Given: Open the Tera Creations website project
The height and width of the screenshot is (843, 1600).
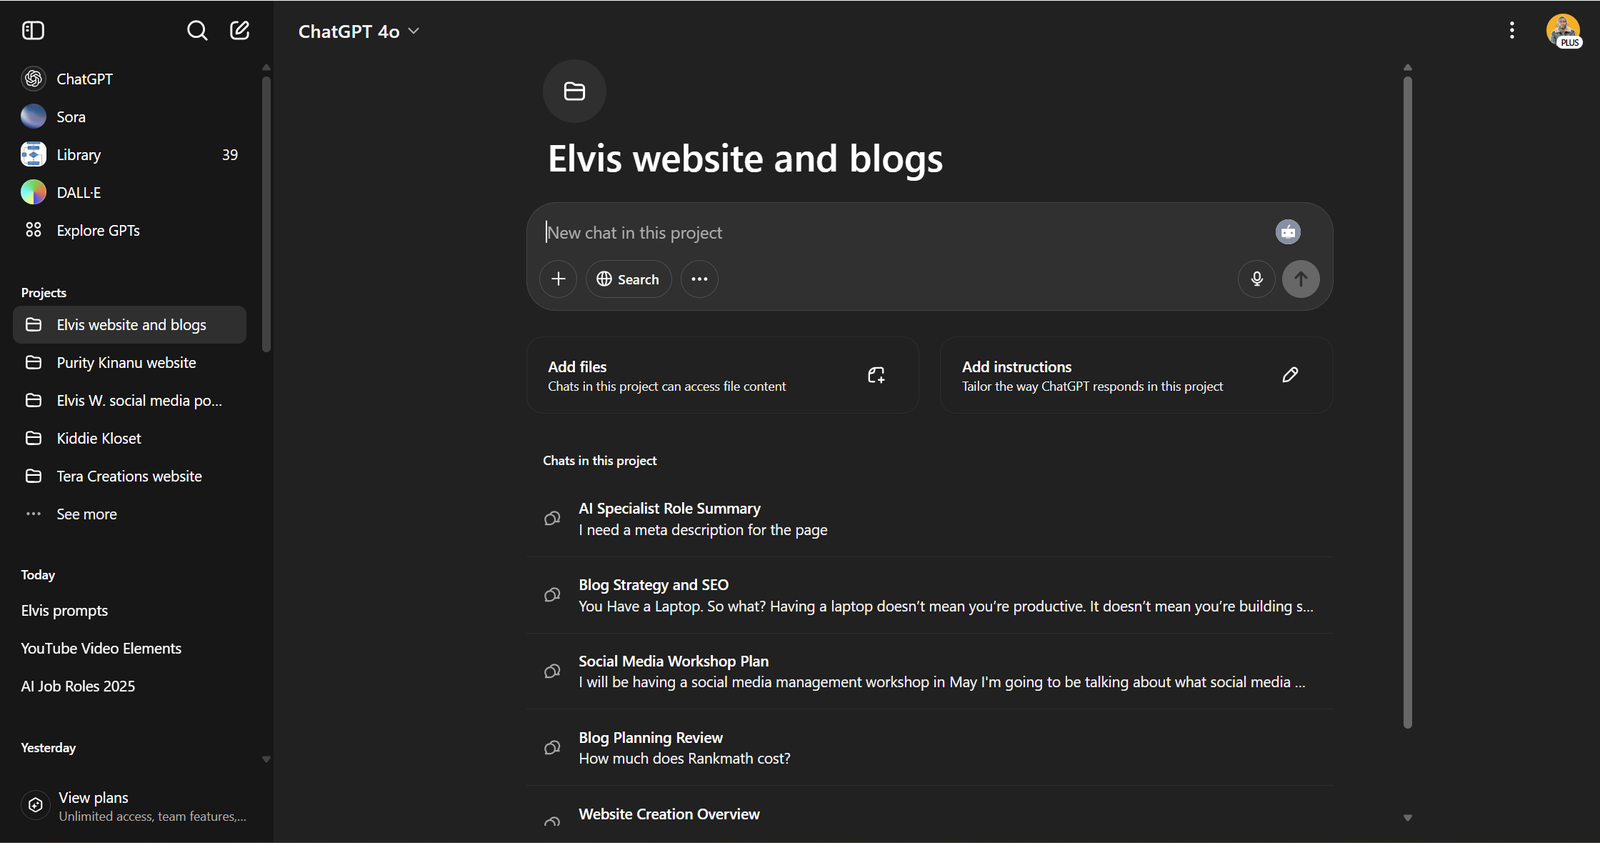Looking at the screenshot, I should point(130,476).
